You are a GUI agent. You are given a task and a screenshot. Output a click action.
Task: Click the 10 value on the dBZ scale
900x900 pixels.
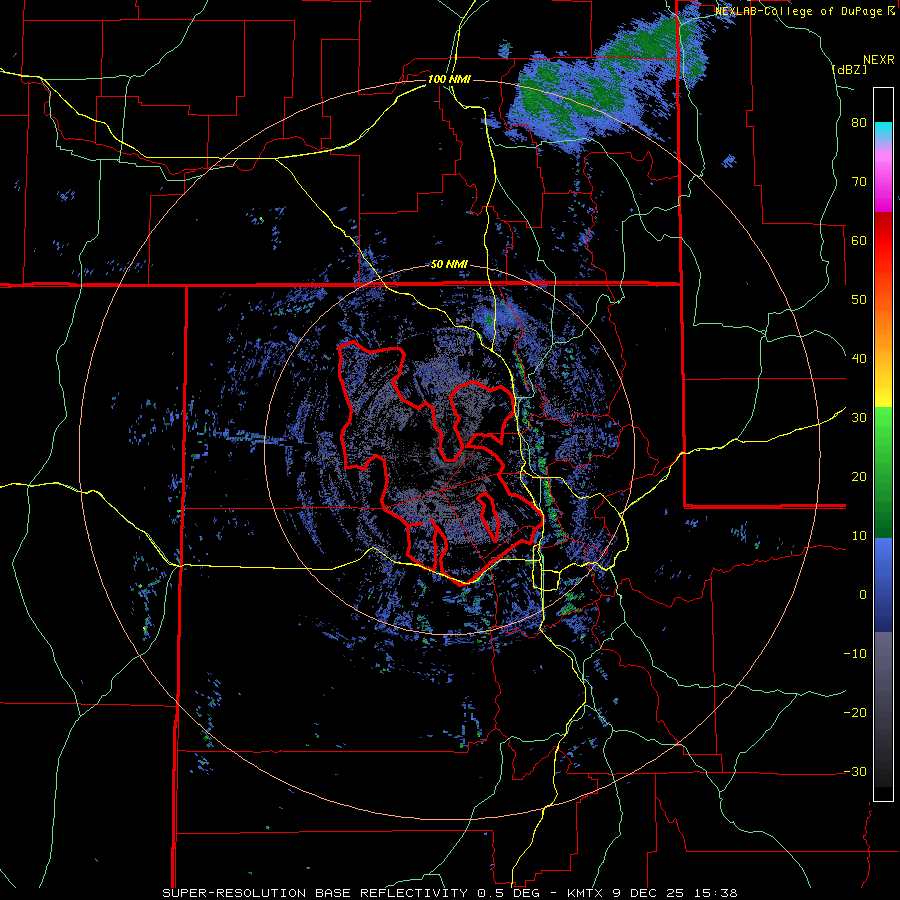pyautogui.click(x=859, y=536)
